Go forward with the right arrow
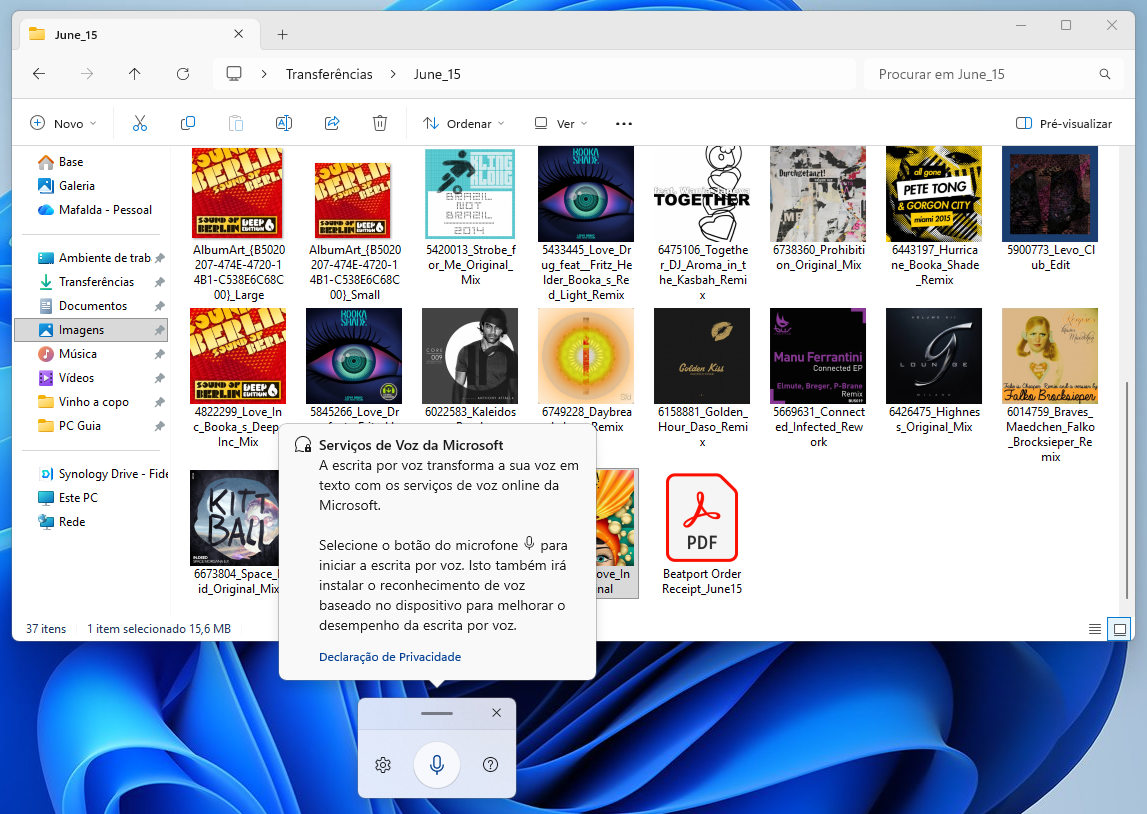1147x814 pixels. [x=87, y=74]
